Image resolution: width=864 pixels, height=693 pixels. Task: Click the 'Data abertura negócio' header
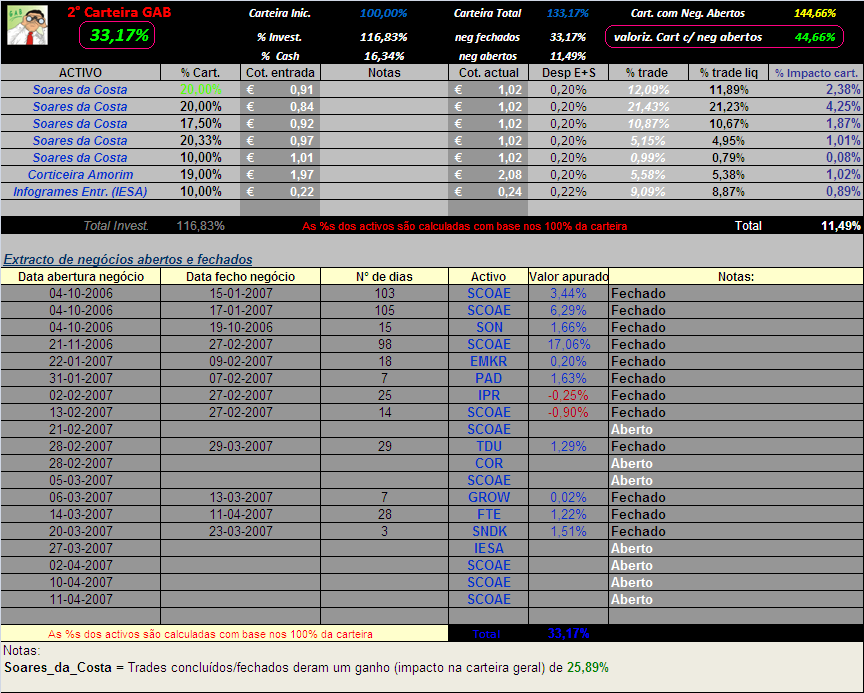[x=80, y=277]
